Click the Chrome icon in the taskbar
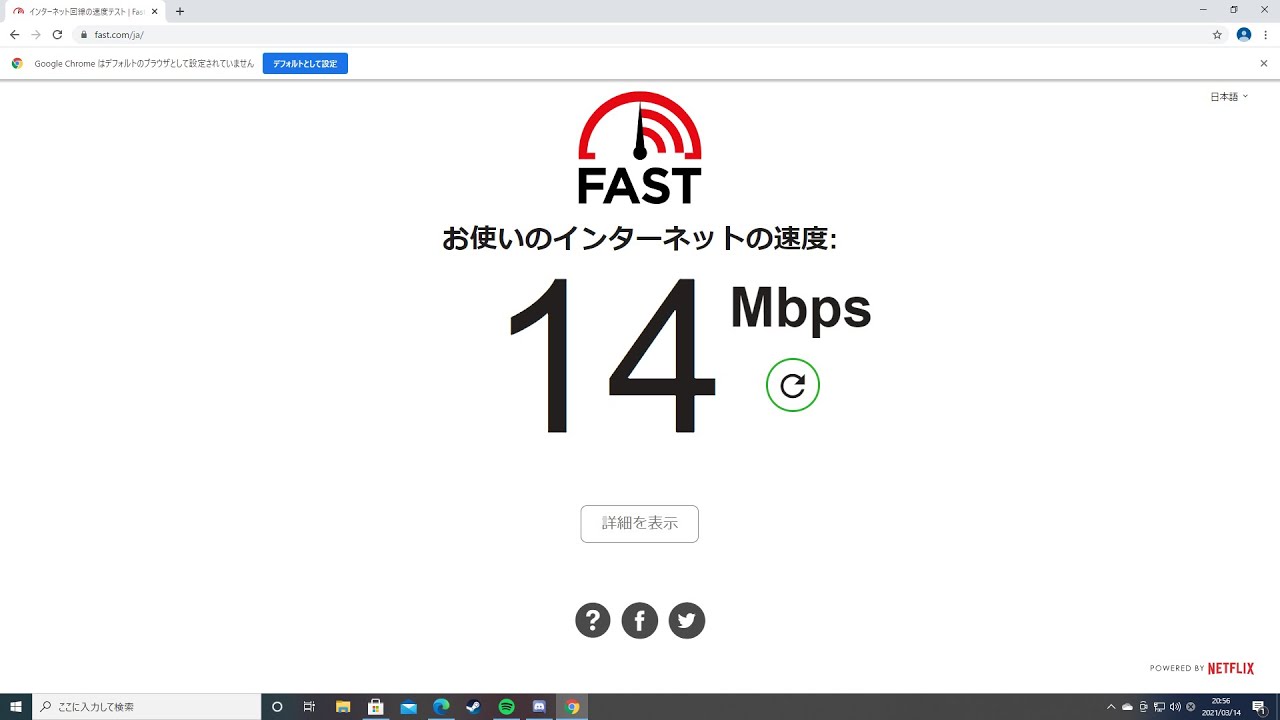The height and width of the screenshot is (720, 1280). point(572,707)
